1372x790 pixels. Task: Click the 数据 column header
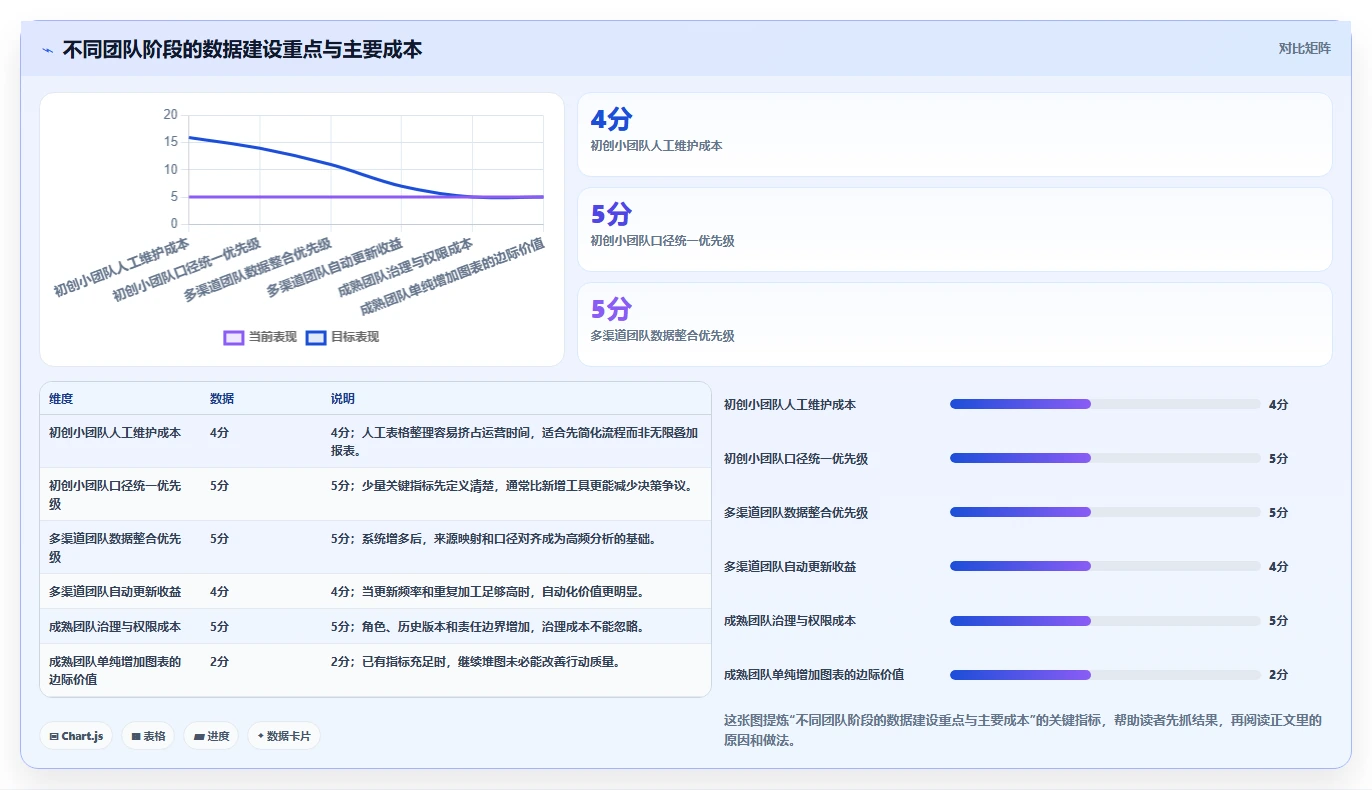(x=222, y=399)
